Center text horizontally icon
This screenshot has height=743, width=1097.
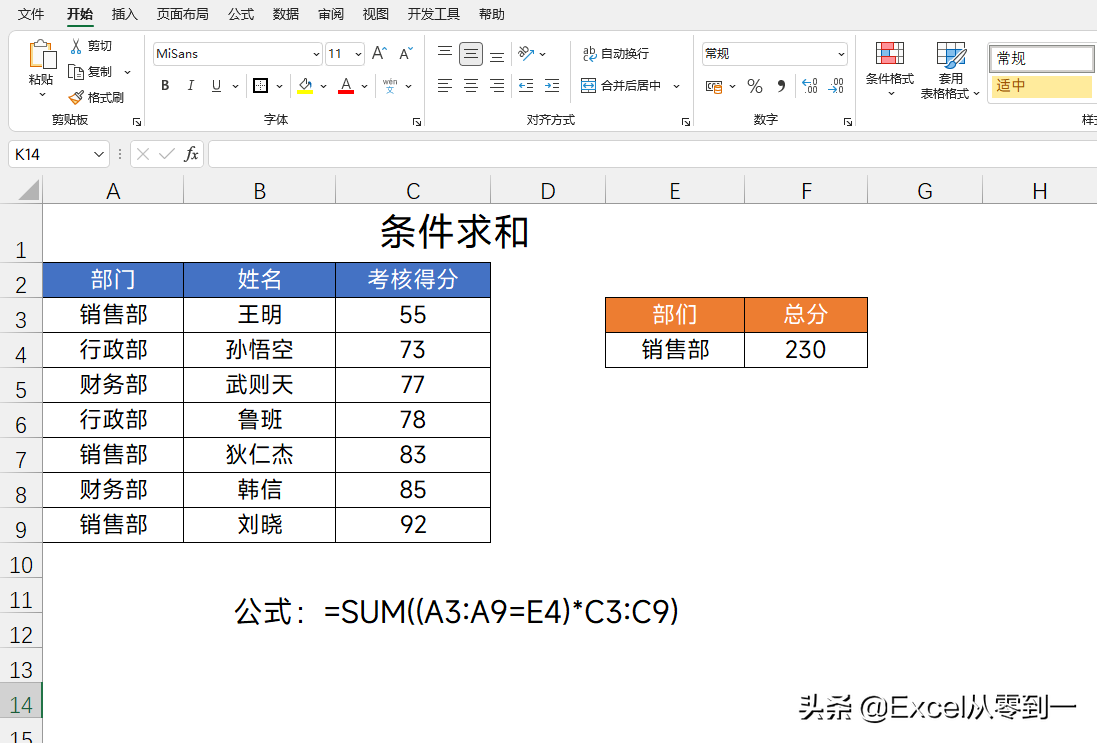(471, 85)
